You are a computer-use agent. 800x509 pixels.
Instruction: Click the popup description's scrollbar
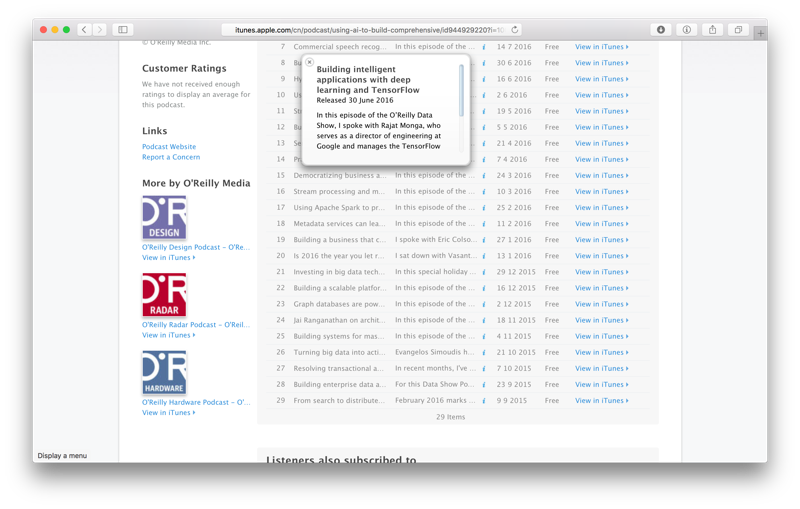click(x=461, y=90)
